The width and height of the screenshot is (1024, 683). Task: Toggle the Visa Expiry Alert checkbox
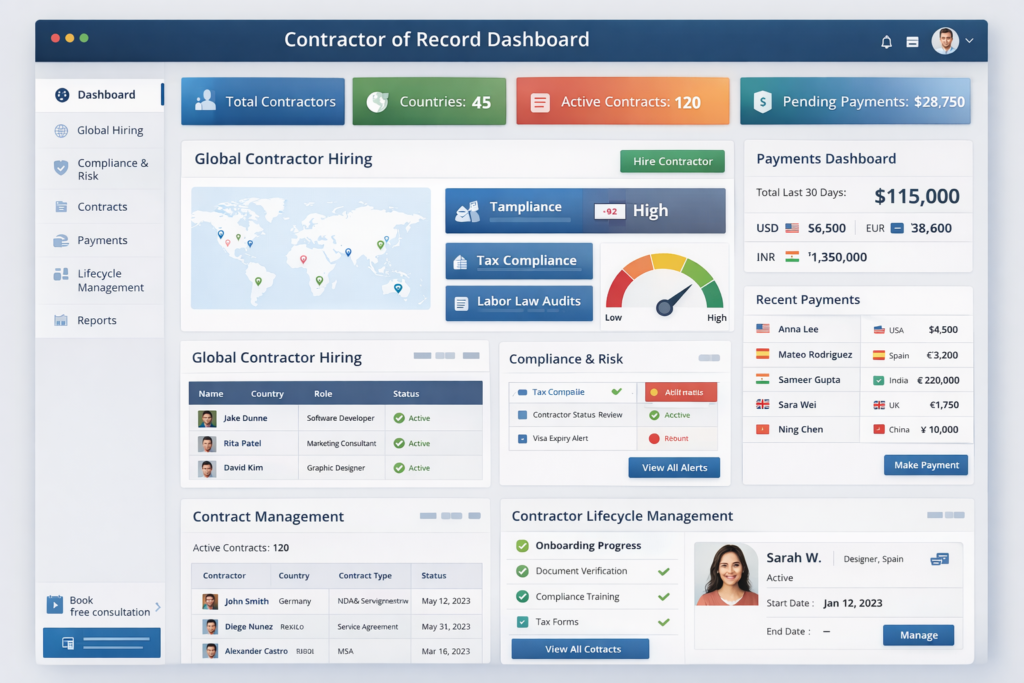coord(522,438)
